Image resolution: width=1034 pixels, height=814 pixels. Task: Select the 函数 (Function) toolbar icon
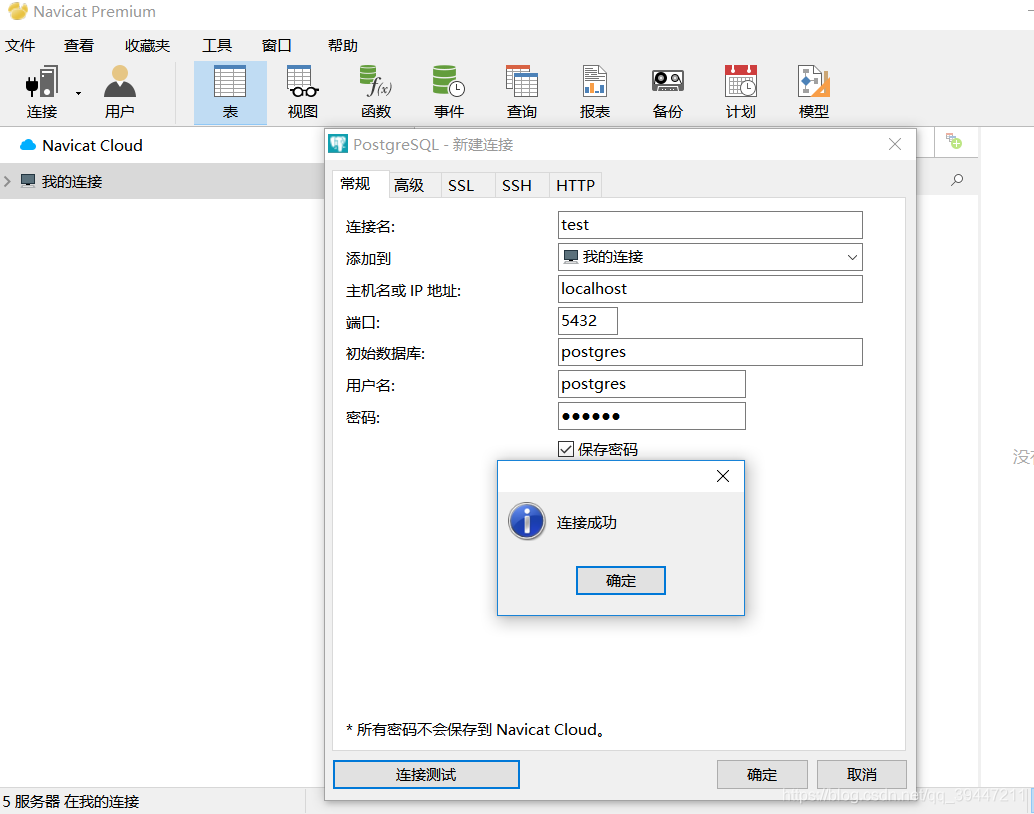coord(376,92)
